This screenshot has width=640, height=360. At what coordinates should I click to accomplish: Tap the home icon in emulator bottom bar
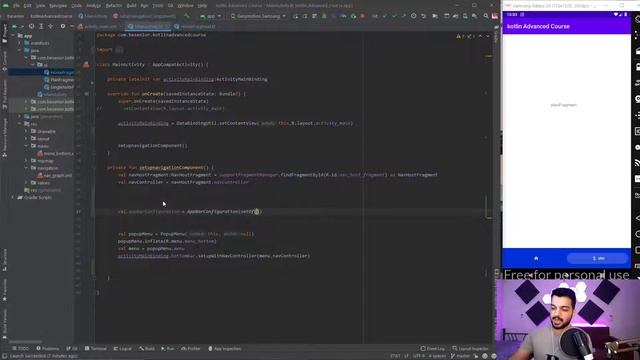(536, 258)
